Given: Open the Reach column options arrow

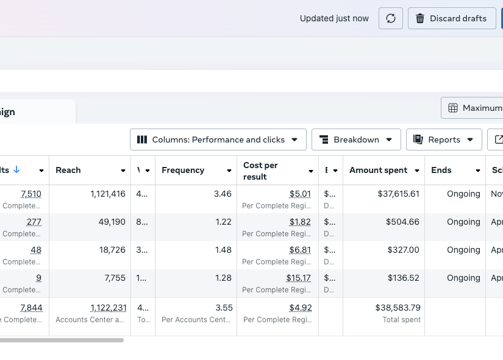Looking at the screenshot, I should [x=123, y=171].
